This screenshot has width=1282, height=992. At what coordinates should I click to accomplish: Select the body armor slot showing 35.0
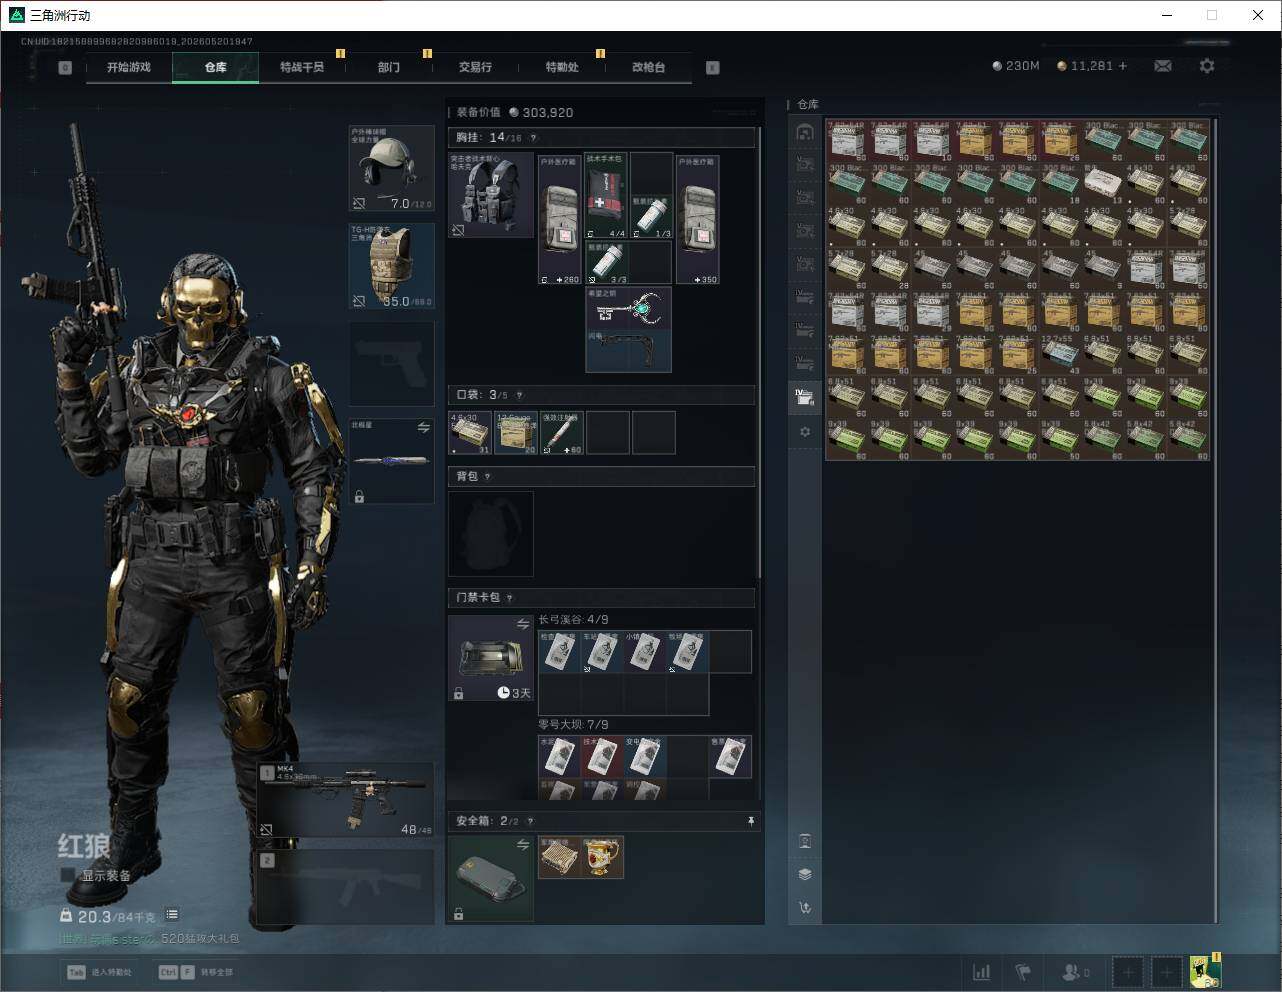(391, 266)
